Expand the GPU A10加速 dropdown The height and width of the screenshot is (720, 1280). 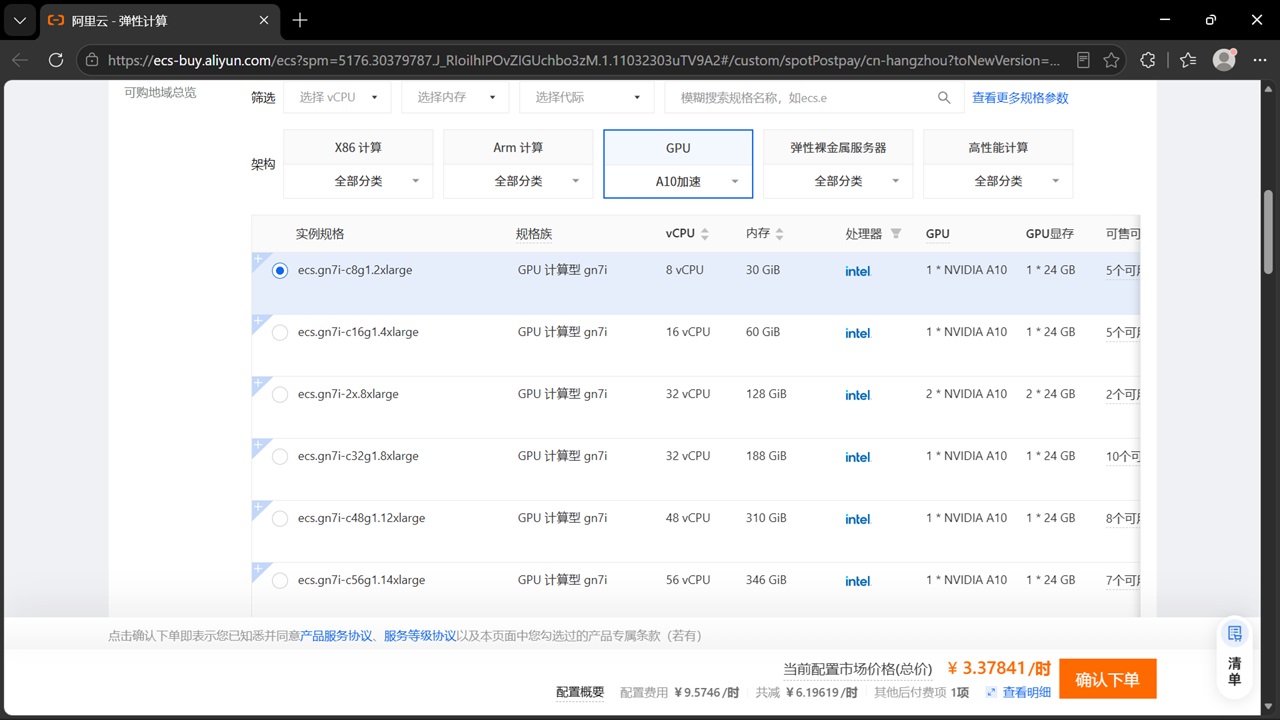(x=678, y=181)
